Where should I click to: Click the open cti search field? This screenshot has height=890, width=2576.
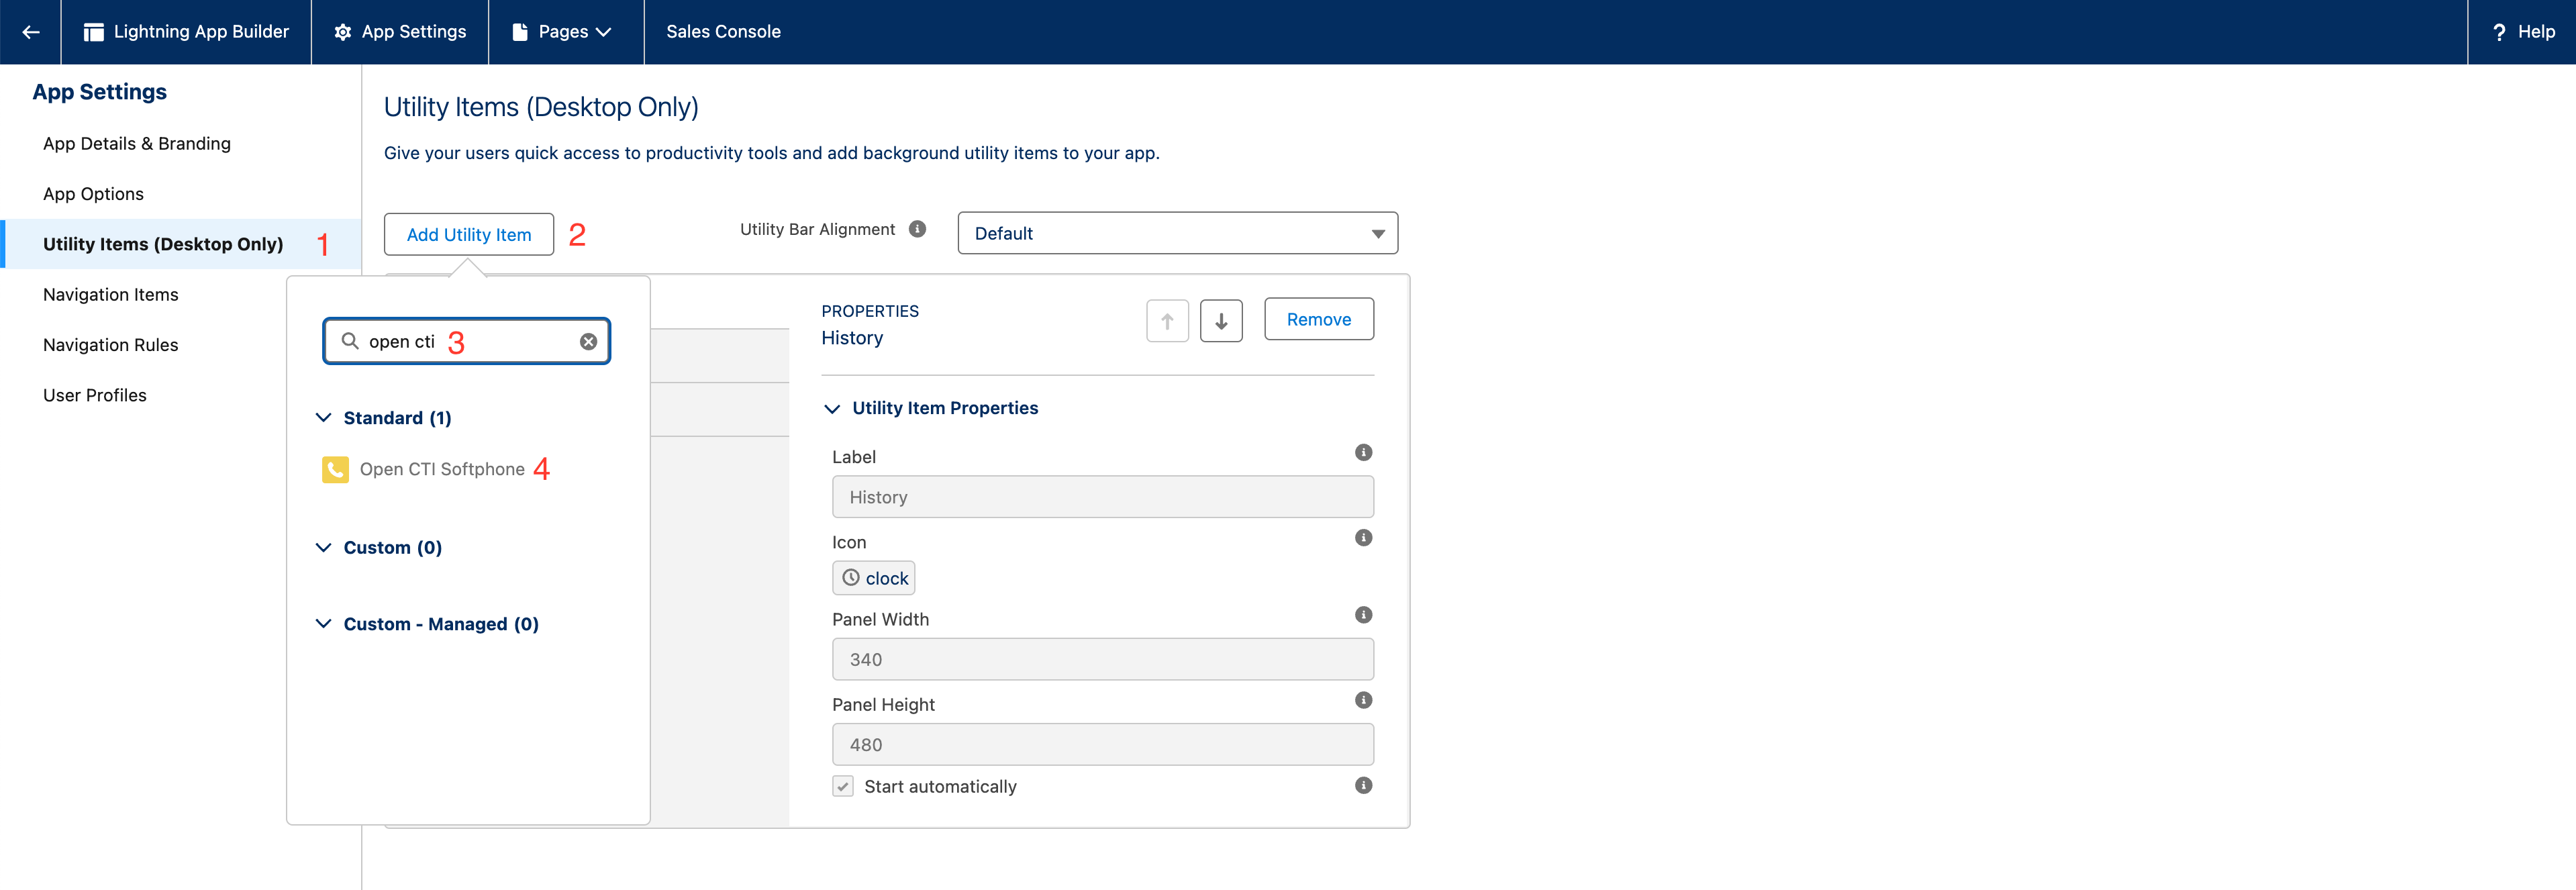(x=466, y=341)
